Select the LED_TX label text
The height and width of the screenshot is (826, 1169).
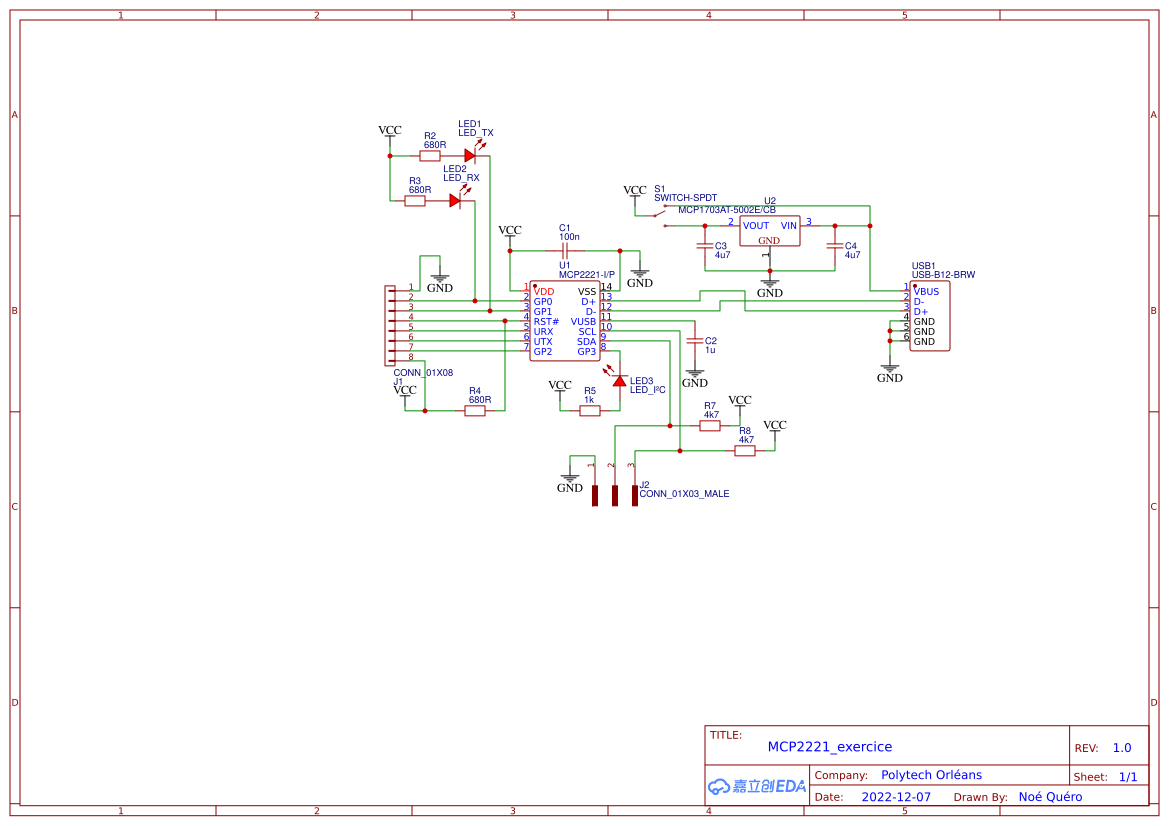(476, 133)
